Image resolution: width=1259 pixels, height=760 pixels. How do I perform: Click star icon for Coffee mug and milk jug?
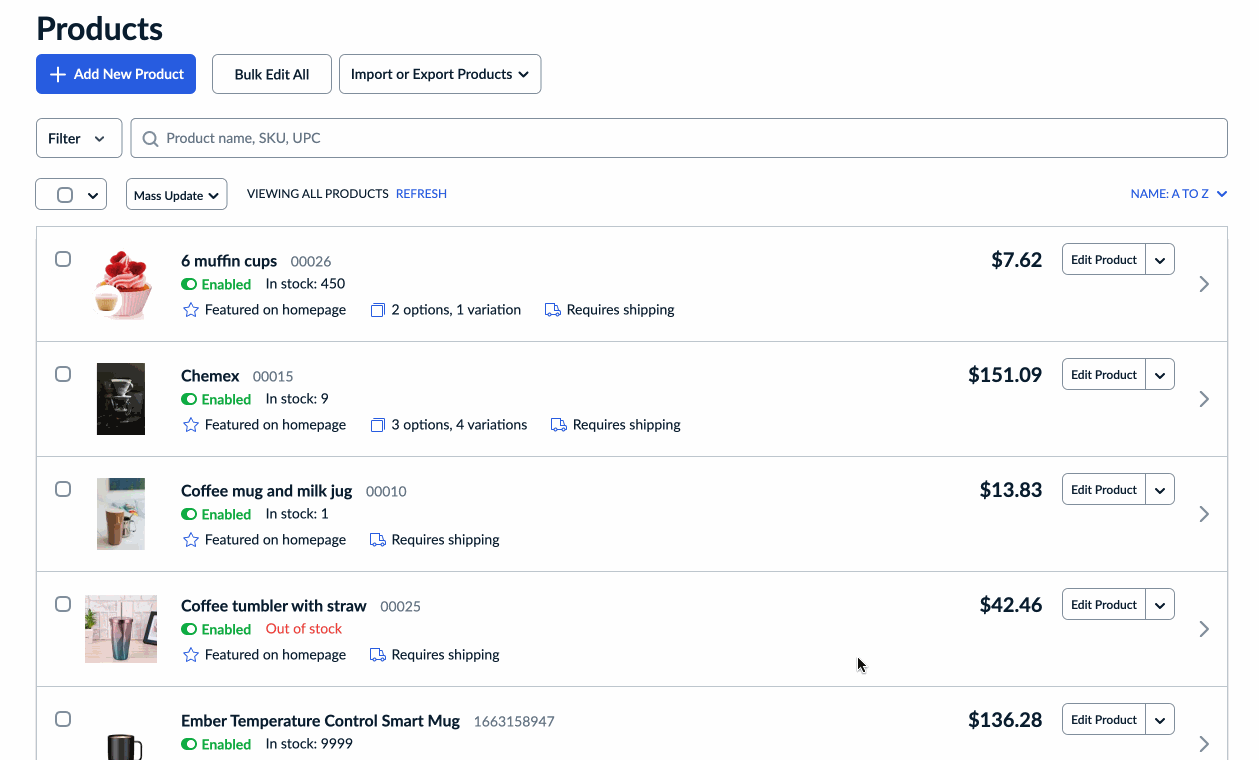tap(191, 540)
